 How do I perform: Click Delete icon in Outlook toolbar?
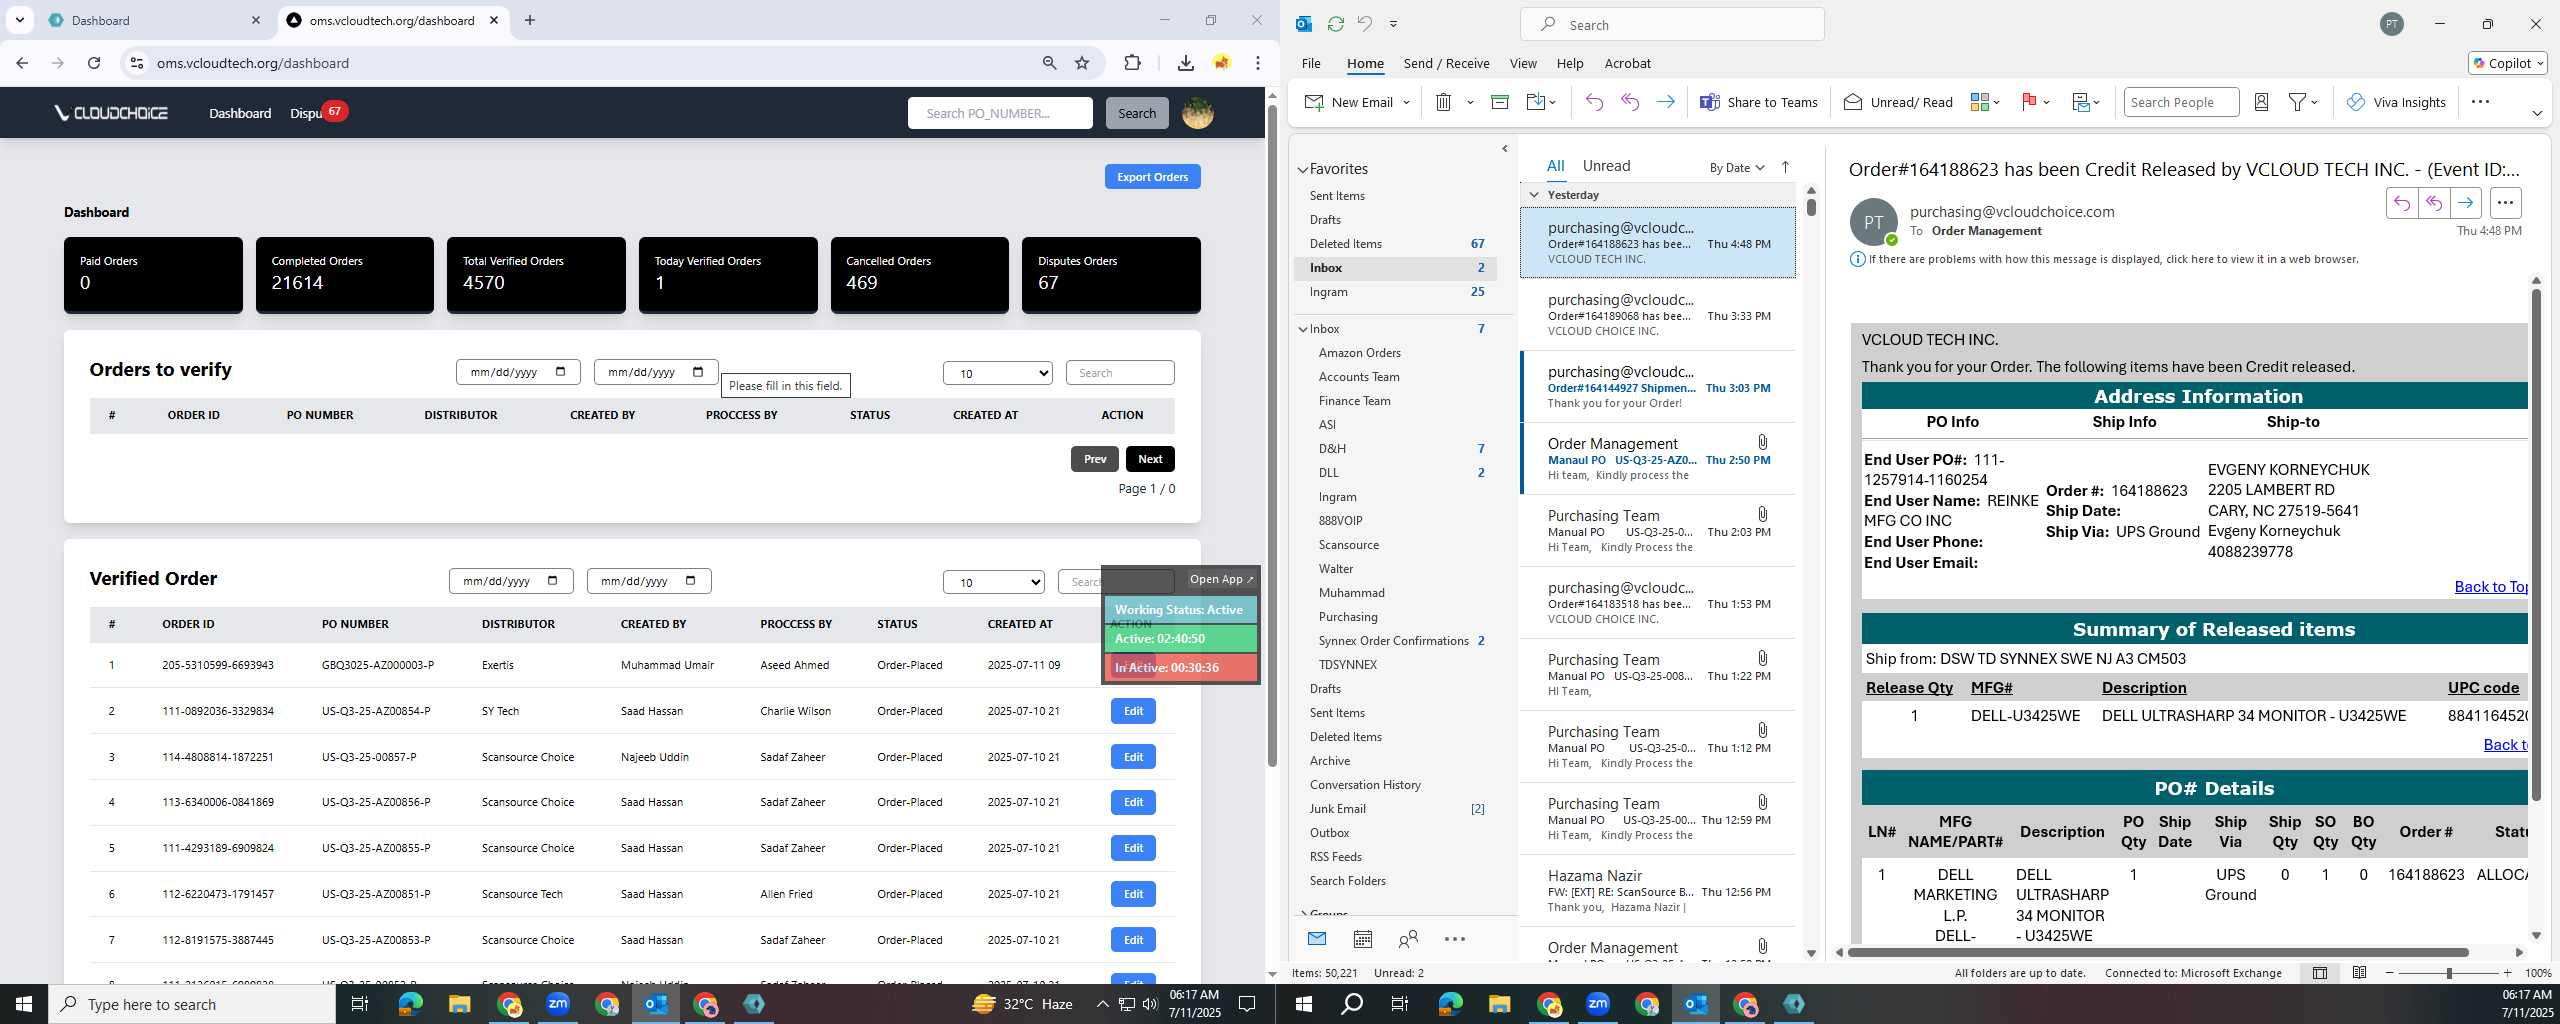[1443, 102]
